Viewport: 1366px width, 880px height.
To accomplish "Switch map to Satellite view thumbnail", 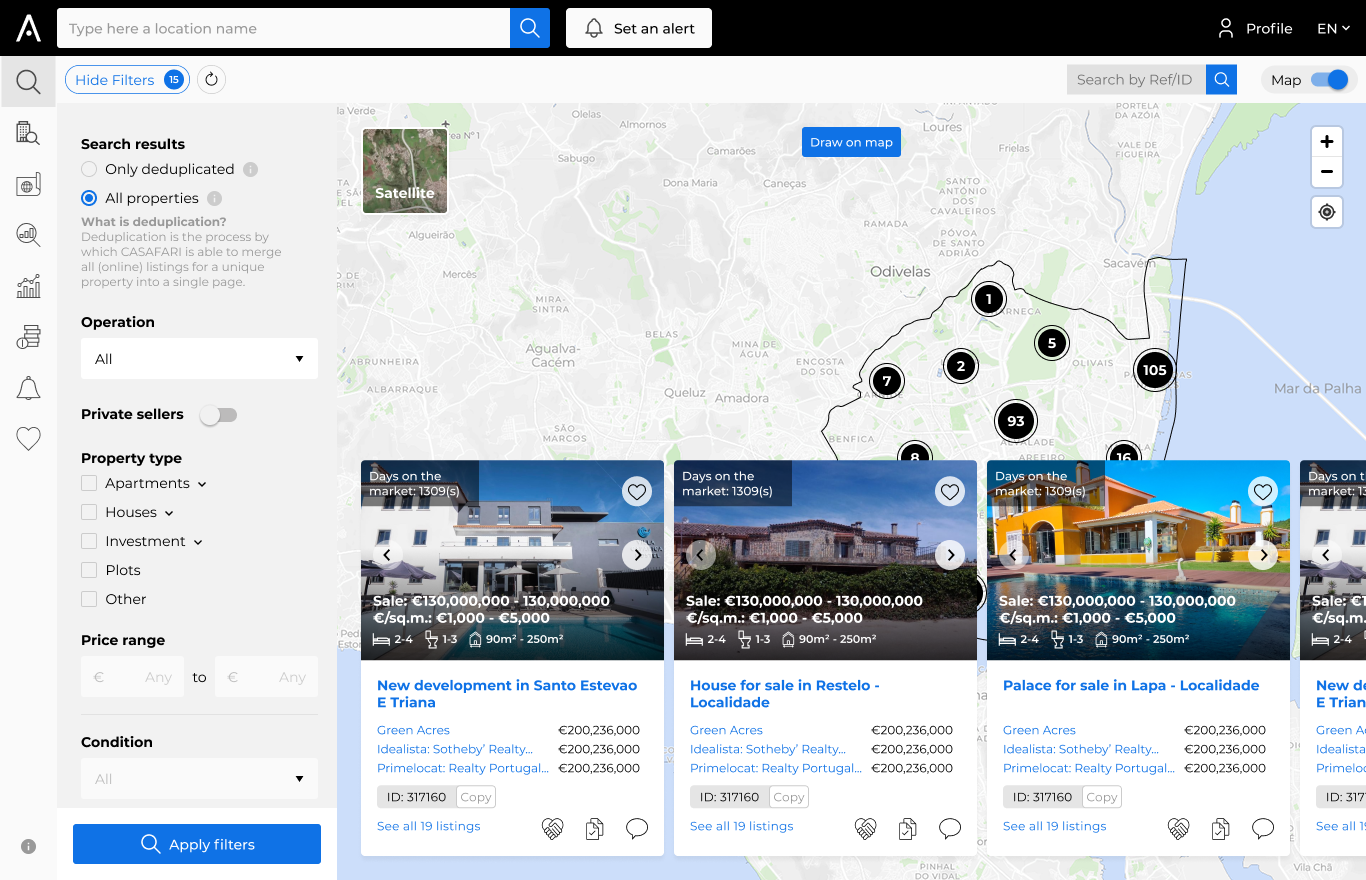I will pos(405,170).
